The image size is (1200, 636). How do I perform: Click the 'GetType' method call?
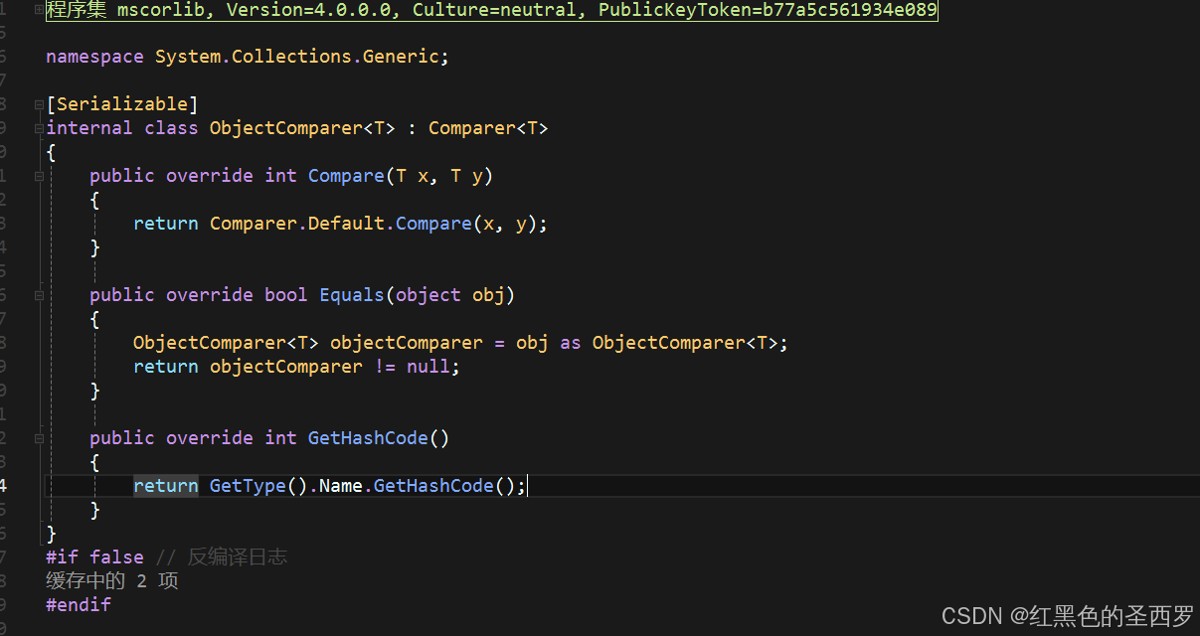pos(247,486)
